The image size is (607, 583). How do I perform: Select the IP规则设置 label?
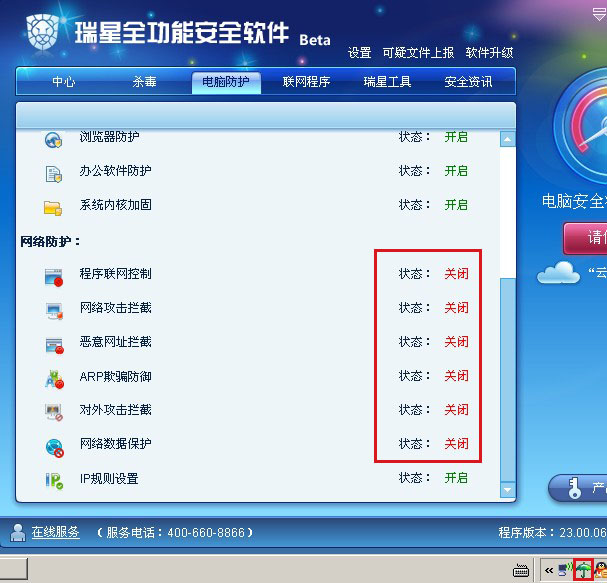(x=109, y=479)
